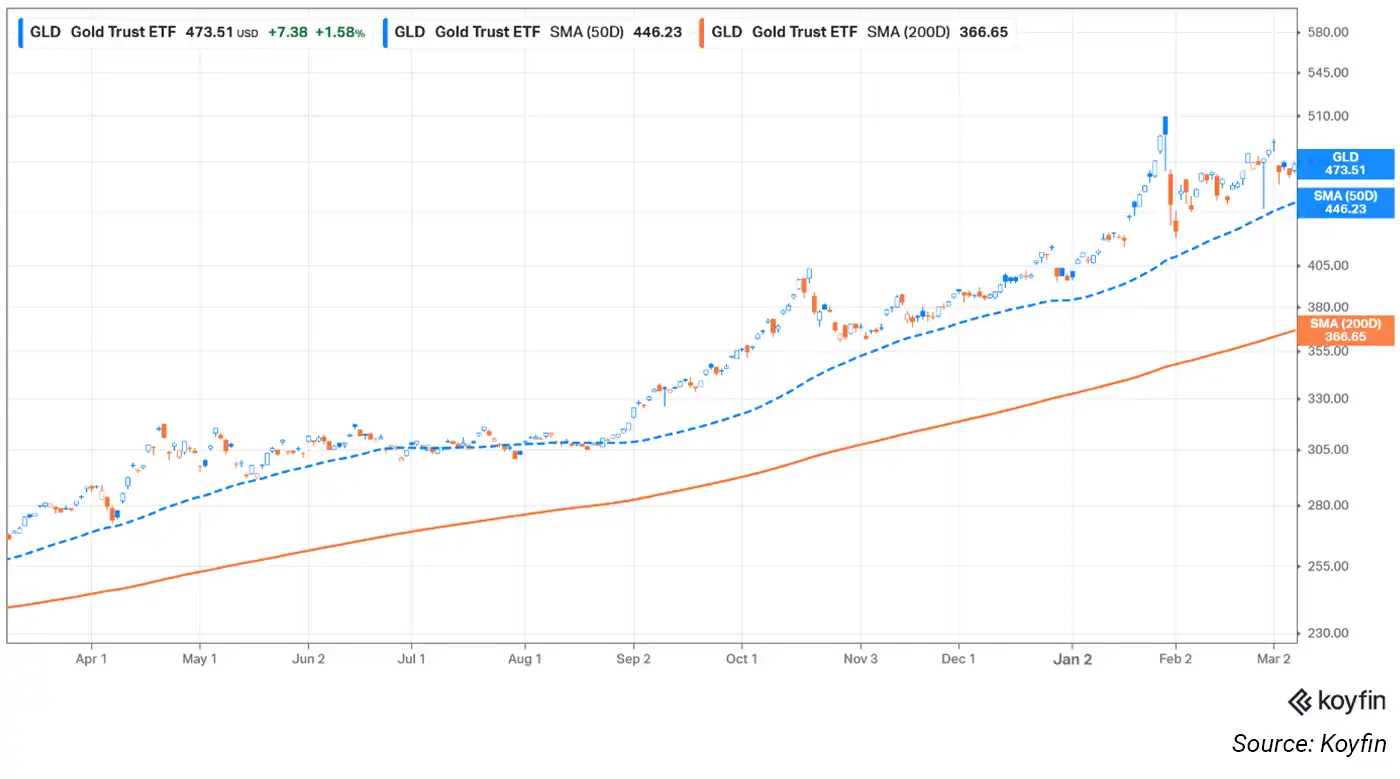Click the 380.00 level on the price axis
Image resolution: width=1400 pixels, height=779 pixels.
coord(1328,307)
